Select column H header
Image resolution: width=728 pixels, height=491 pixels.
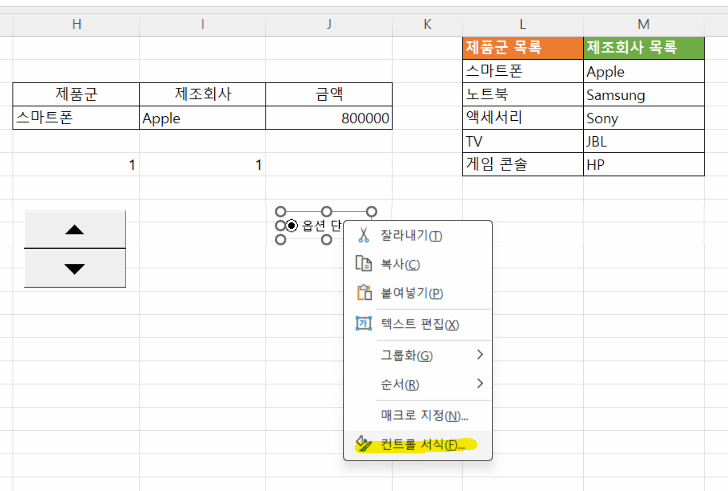click(76, 25)
